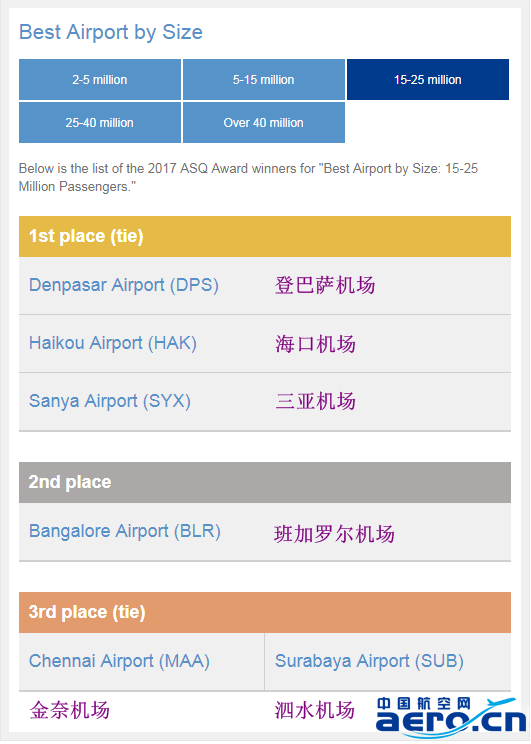
Task: Choose the Over 40 million tab
Action: [x=264, y=122]
